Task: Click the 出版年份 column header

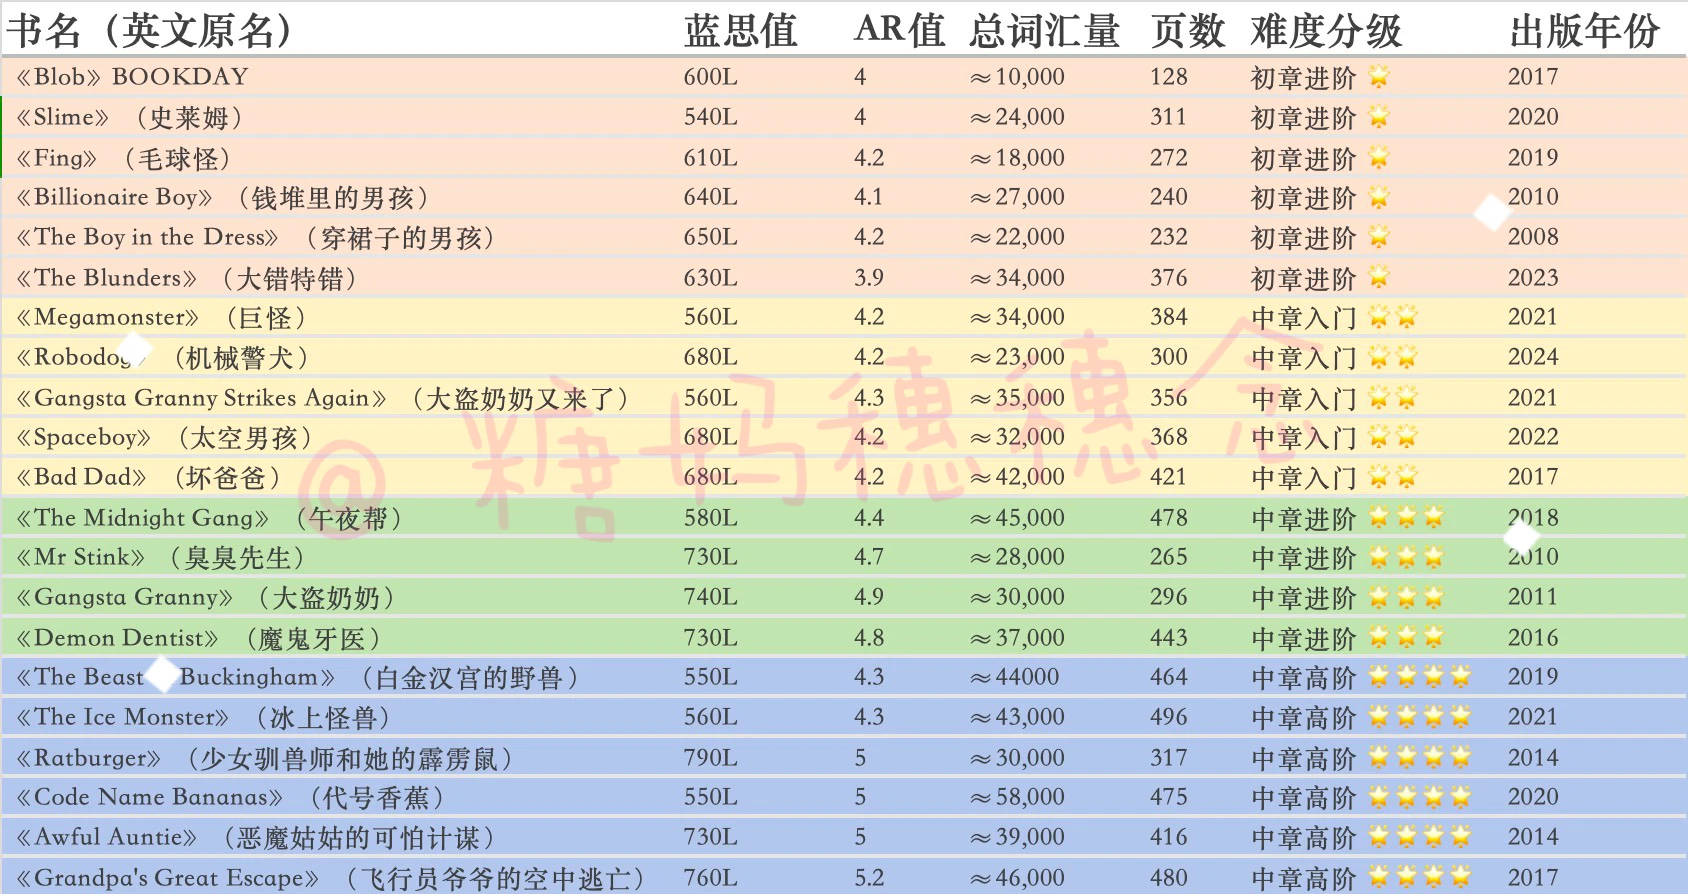Action: [x=1584, y=30]
